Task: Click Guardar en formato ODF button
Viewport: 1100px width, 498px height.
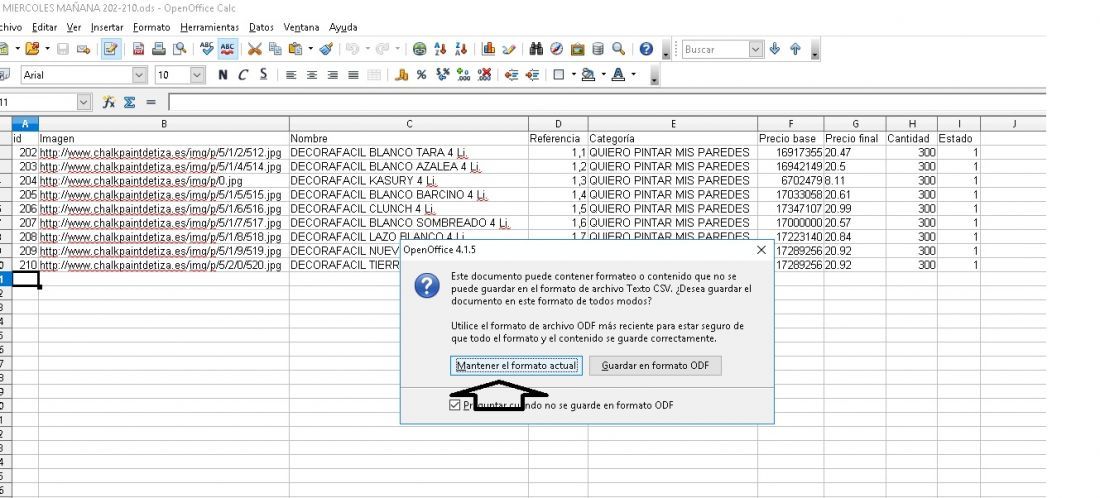Action: click(655, 365)
